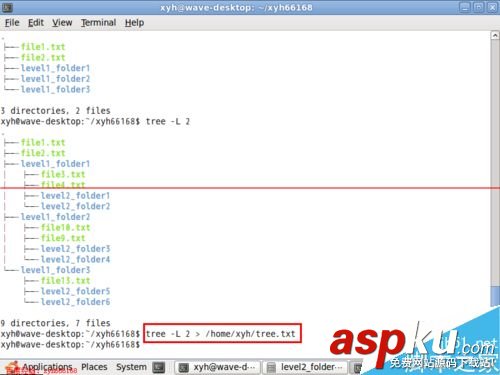Click 'tree -L 2' command text
500x375 pixels.
168,121
